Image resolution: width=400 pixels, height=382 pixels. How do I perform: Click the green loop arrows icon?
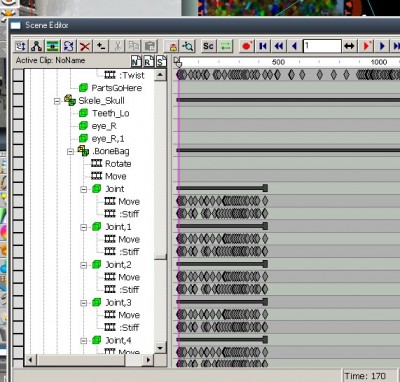(x=225, y=46)
